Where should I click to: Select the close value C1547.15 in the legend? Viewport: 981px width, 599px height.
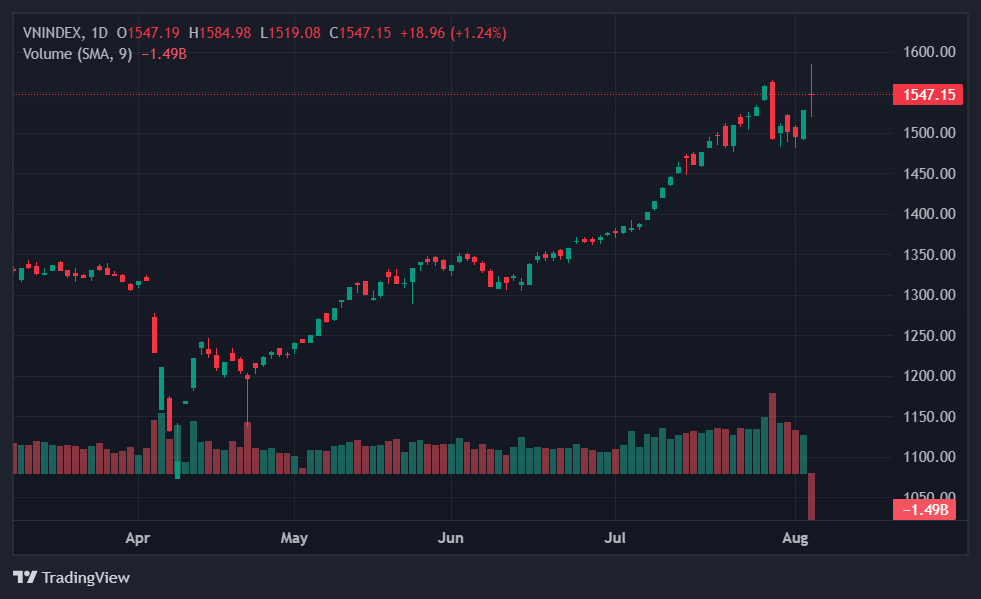pos(360,33)
